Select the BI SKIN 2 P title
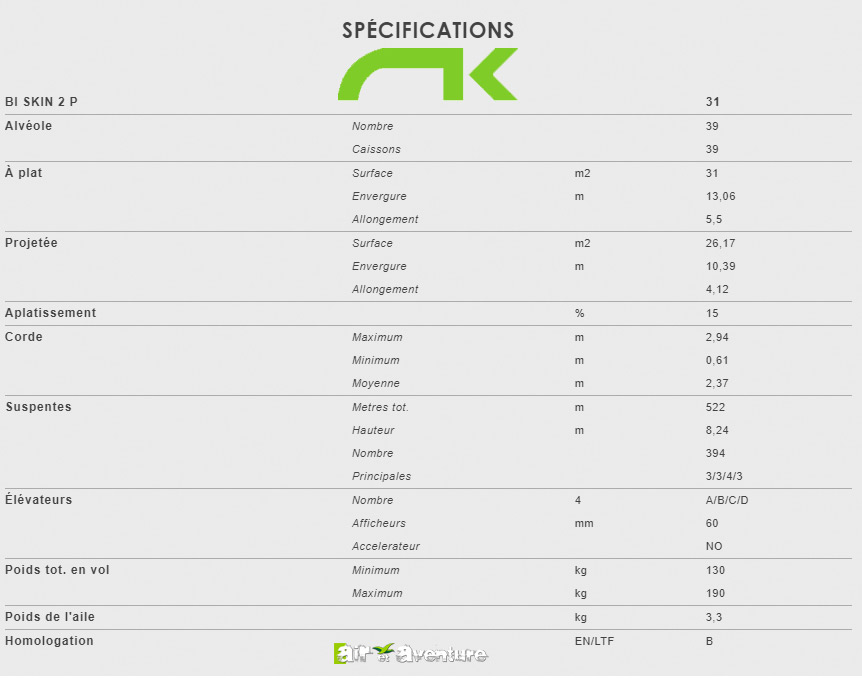 click(41, 102)
